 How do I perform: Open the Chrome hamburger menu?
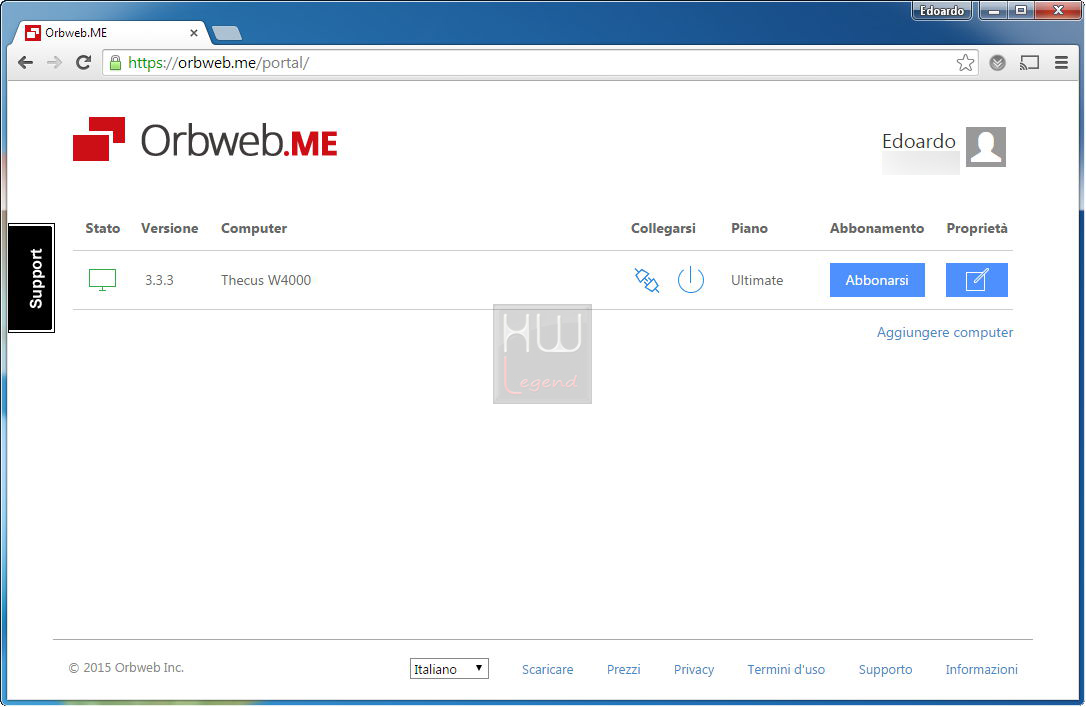click(1061, 63)
